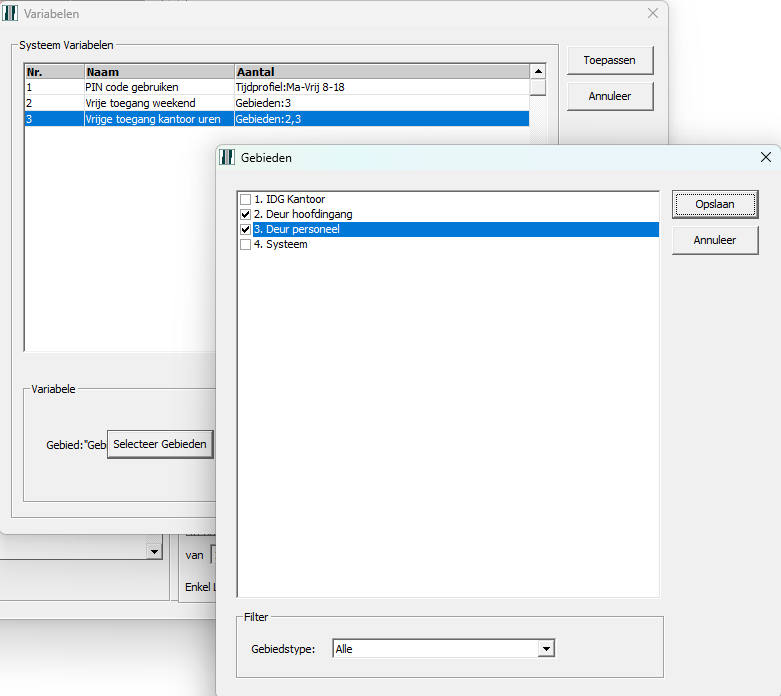Click the Toepassen button
This screenshot has width=781, height=696.
coord(610,61)
